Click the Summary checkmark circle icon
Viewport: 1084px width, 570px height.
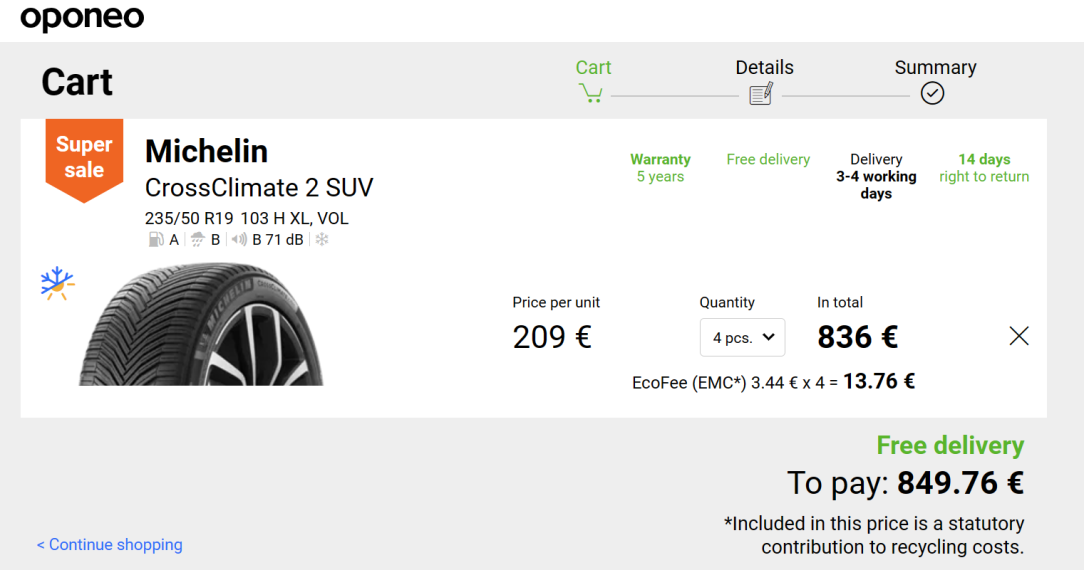tap(932, 93)
